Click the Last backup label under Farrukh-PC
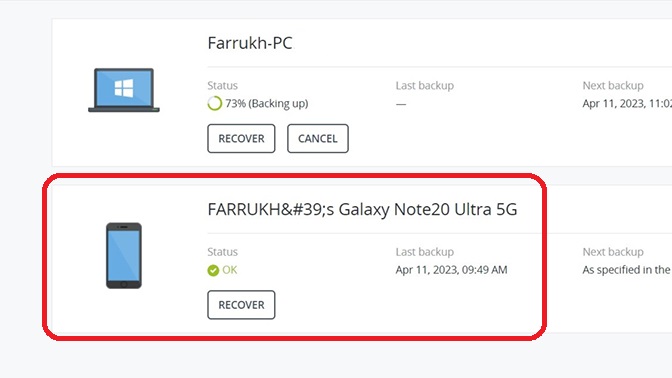Viewport: 672px width, 378px height. pos(425,86)
